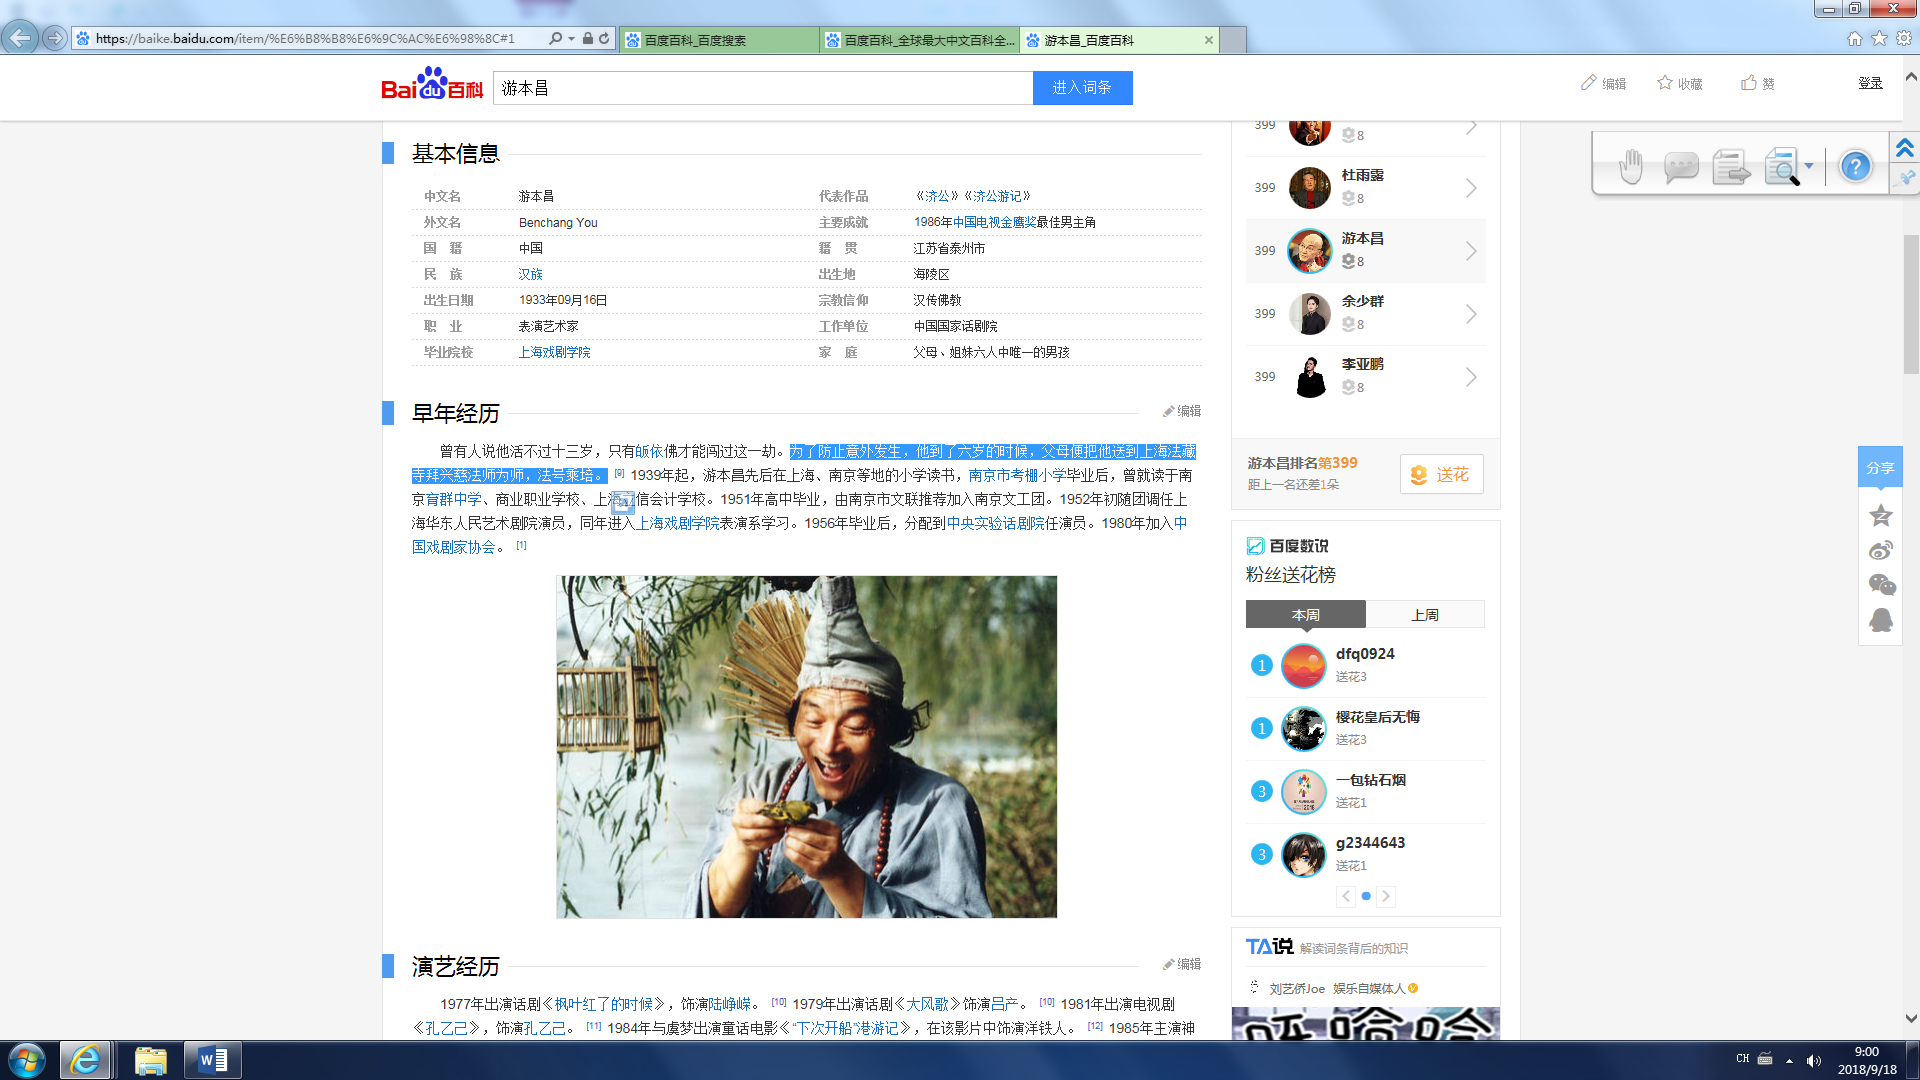This screenshot has width=1920, height=1080.
Task: Click the WeChat share icon in sidebar
Action: point(1881,585)
